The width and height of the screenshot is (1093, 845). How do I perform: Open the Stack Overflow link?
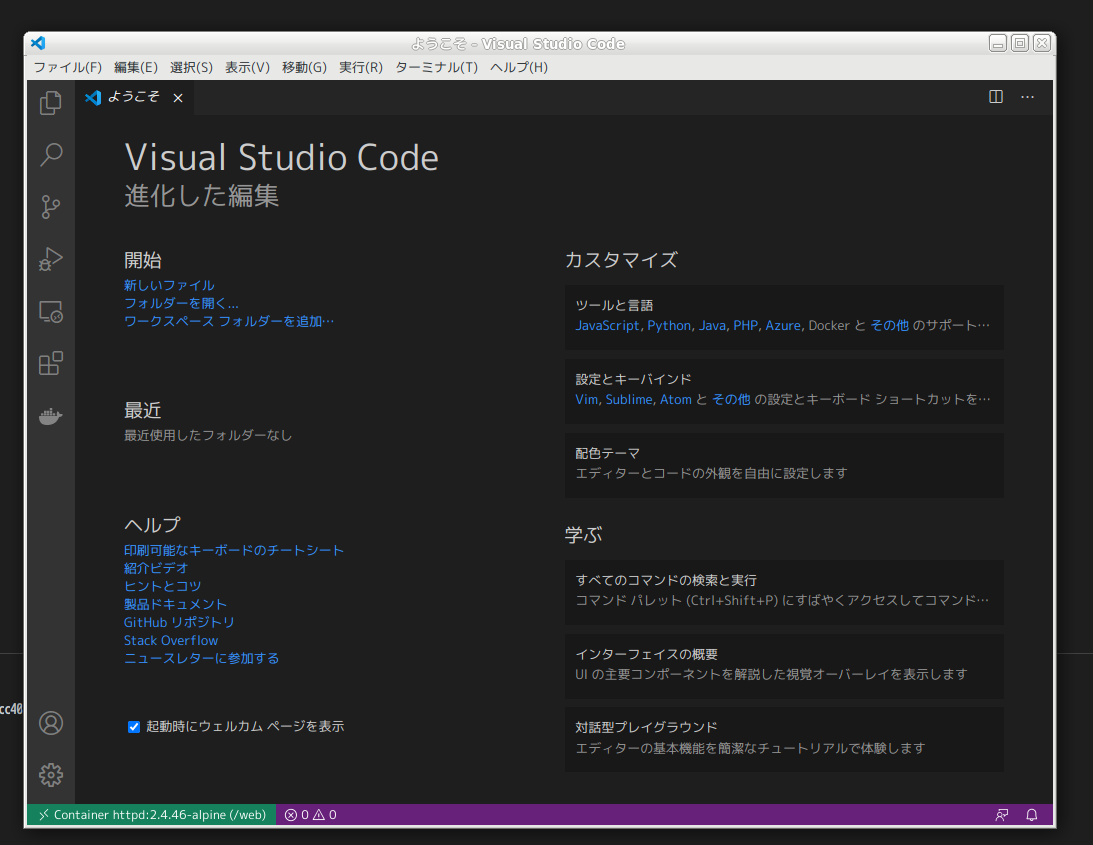coord(171,640)
